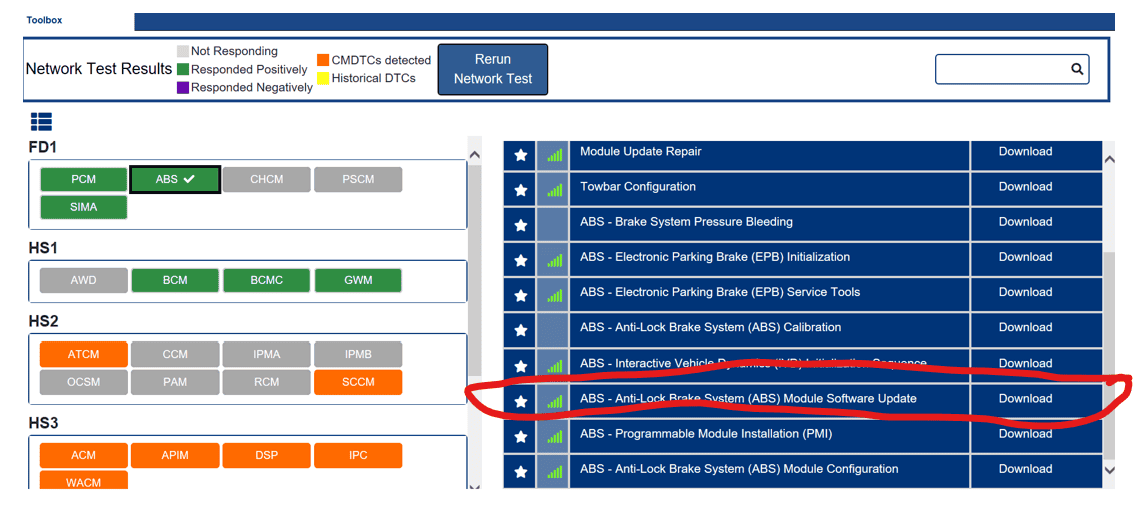Click the list view icon above FD1
Screen dimensions: 1146x512
point(41,122)
